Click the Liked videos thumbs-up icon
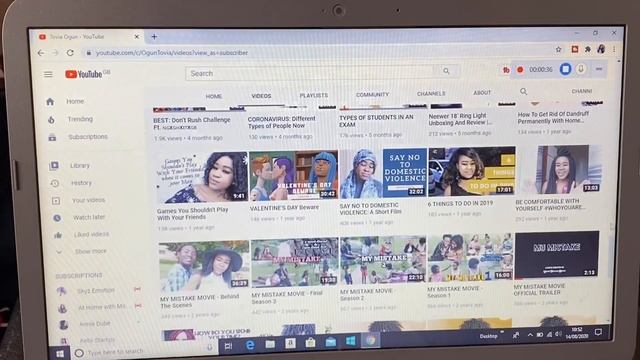Image resolution: width=640 pixels, height=360 pixels. 58,235
